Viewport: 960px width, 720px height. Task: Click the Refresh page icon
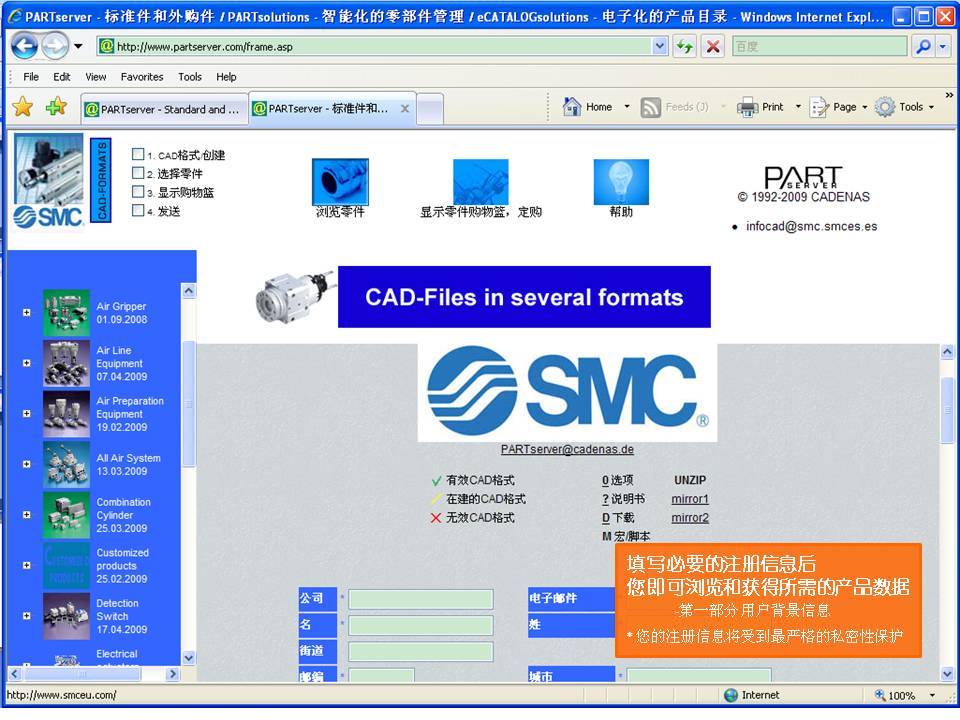pyautogui.click(x=684, y=46)
